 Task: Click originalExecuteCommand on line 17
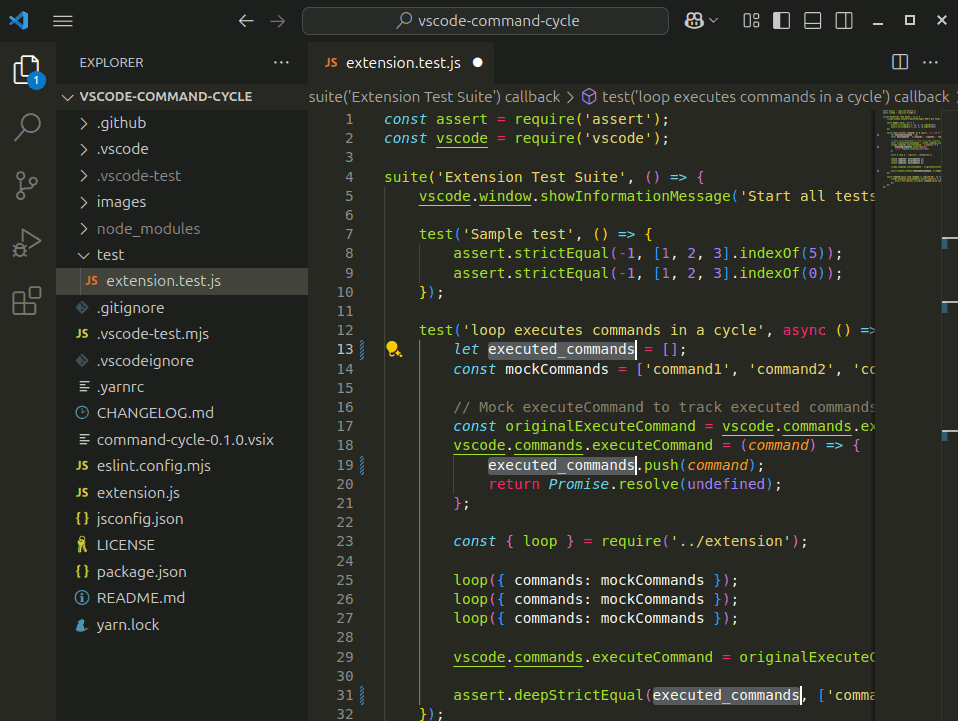(600, 426)
